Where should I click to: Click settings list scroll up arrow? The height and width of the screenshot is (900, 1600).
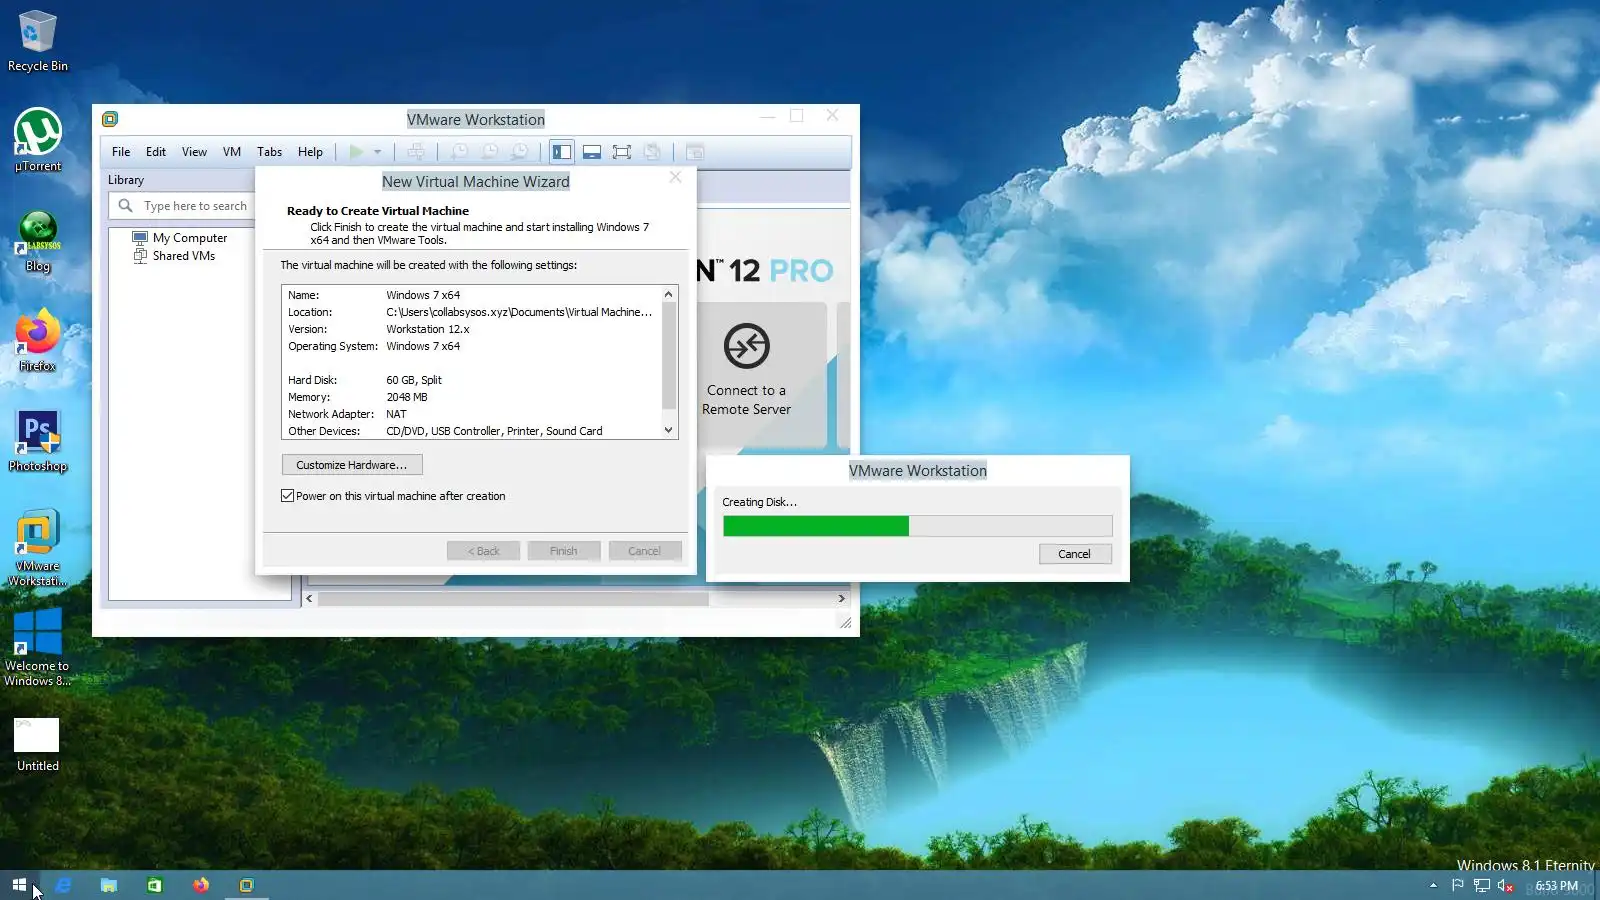(669, 295)
